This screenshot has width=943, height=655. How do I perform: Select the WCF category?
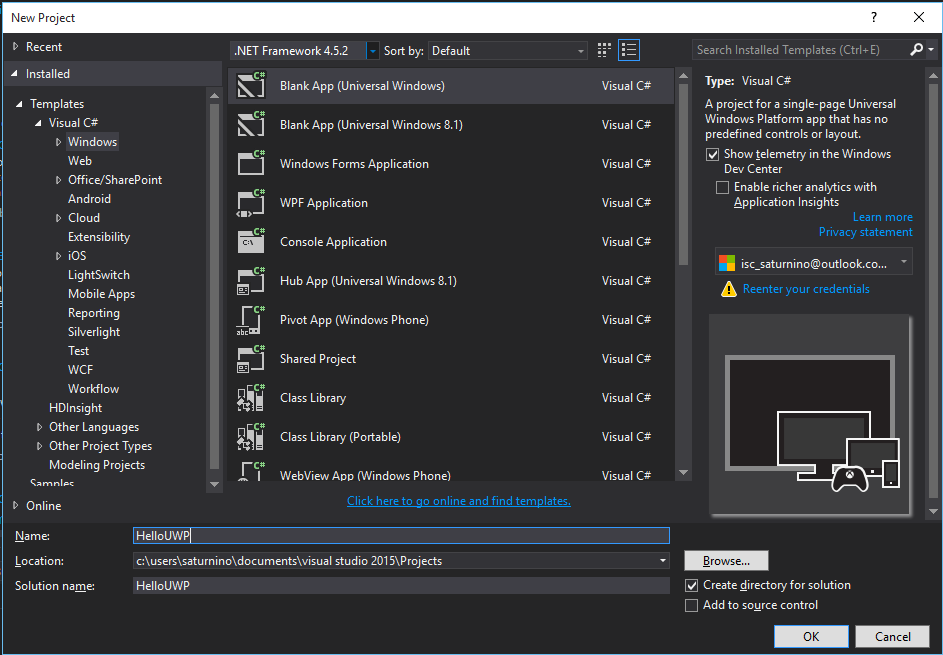pyautogui.click(x=80, y=370)
